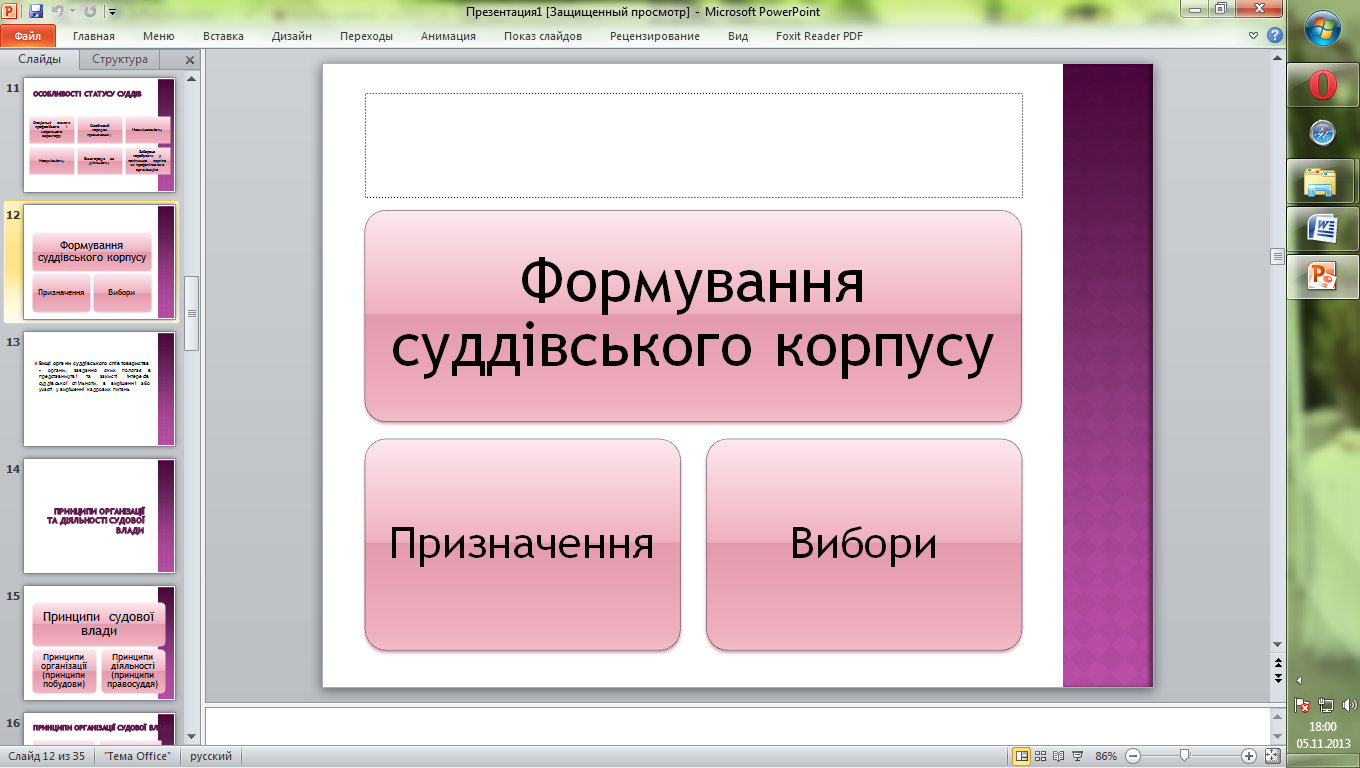Open the Undo history dropdown arrow

pos(72,13)
